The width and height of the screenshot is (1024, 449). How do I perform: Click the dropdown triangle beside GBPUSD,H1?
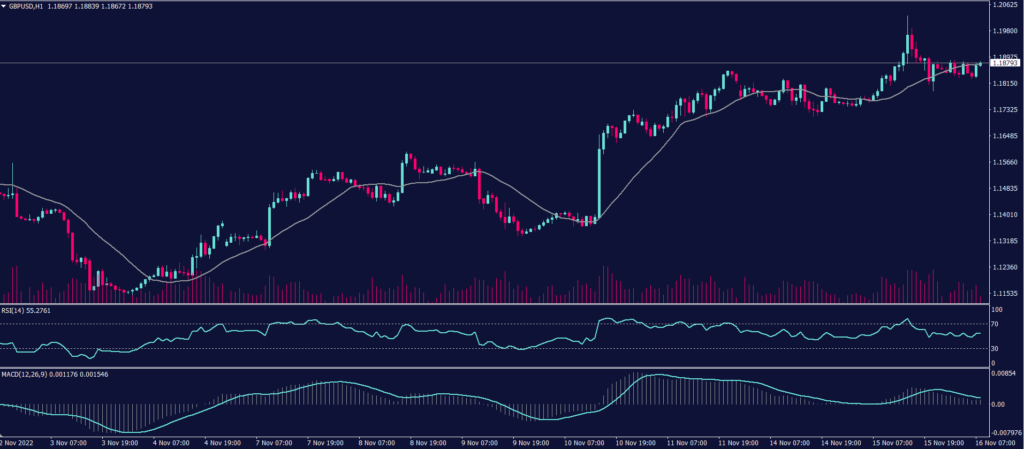(x=4, y=6)
